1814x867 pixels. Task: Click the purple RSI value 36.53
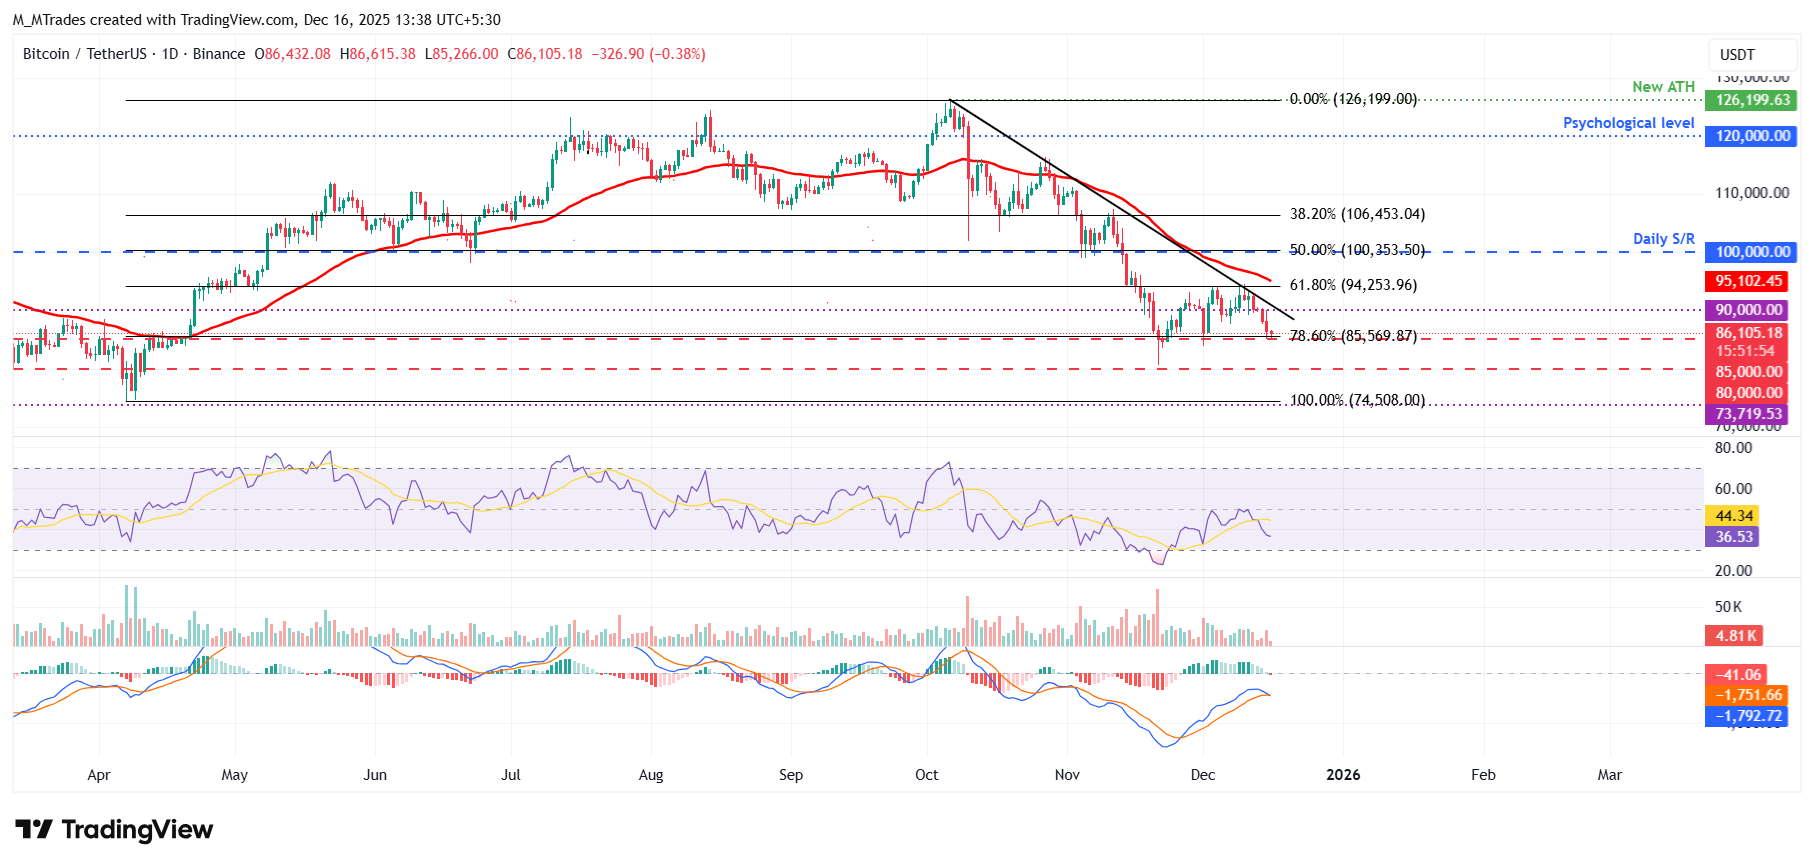[x=1733, y=537]
